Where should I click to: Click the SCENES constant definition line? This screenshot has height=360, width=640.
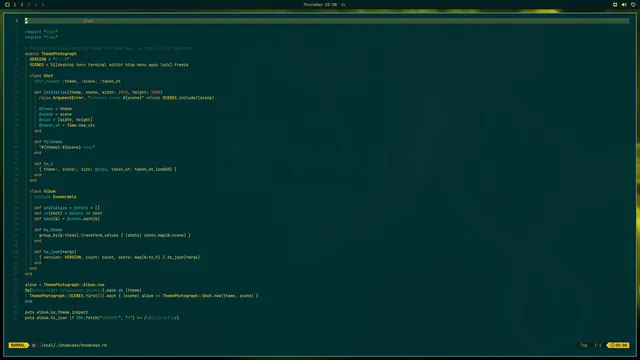point(109,64)
